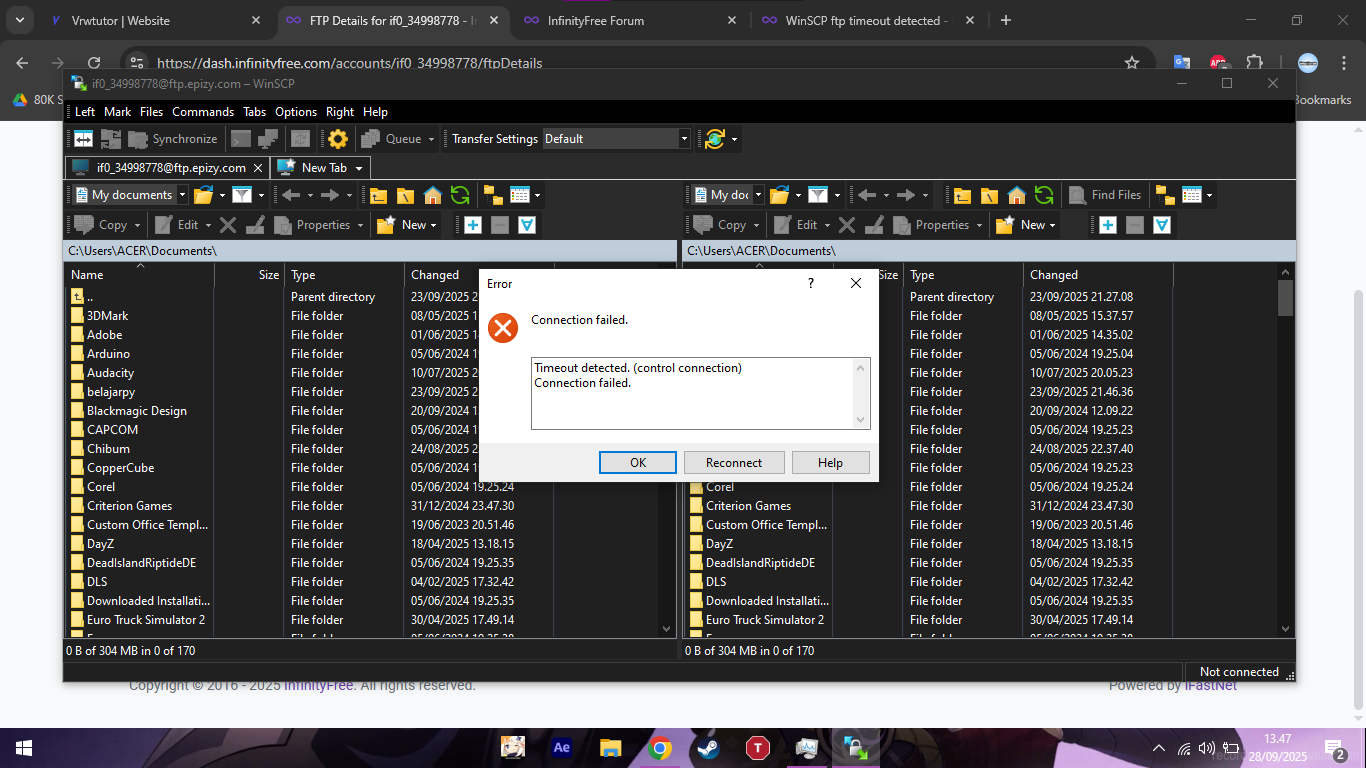Click Steam icon in Windows taskbar

click(x=707, y=747)
